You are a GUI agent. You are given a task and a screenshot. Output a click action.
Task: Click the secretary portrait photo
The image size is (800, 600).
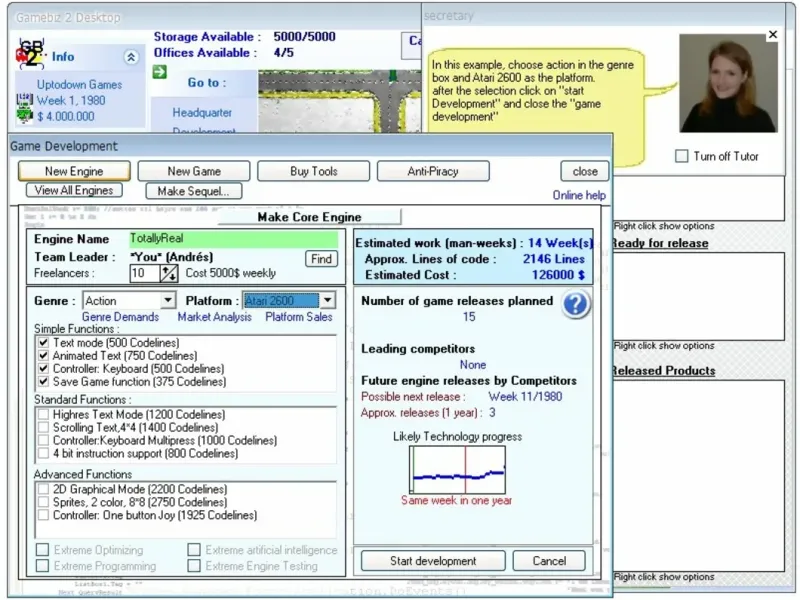click(728, 83)
